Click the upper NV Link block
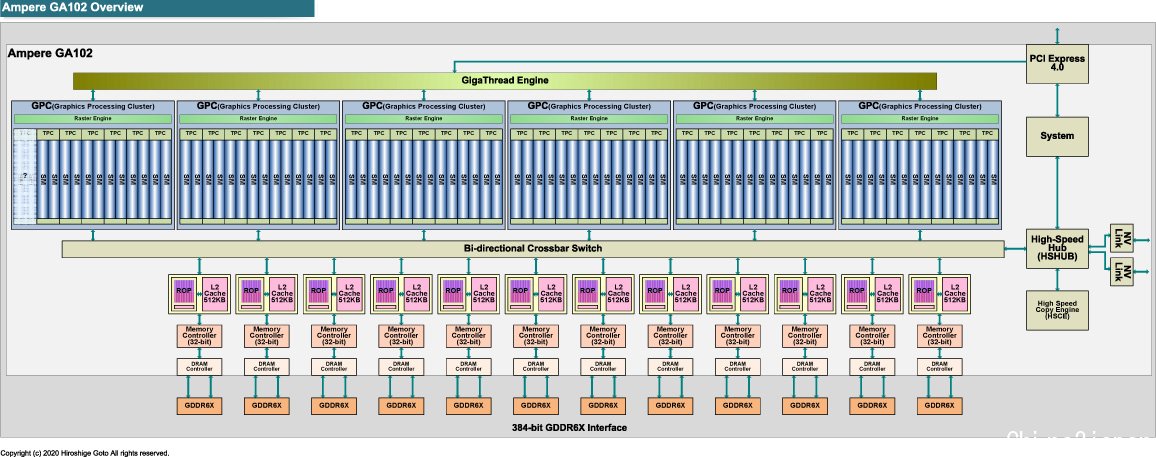The width and height of the screenshot is (1156, 457). coord(1120,236)
